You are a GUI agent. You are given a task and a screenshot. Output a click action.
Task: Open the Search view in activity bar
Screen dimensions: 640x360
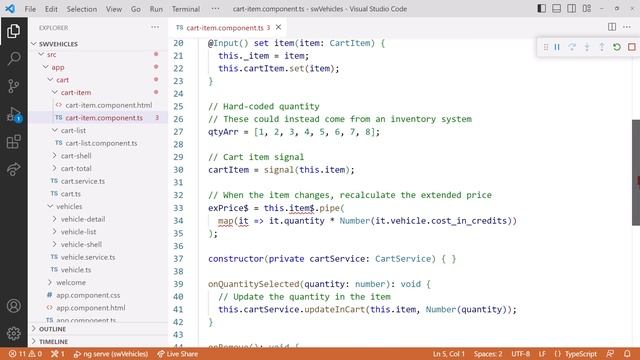click(13, 58)
